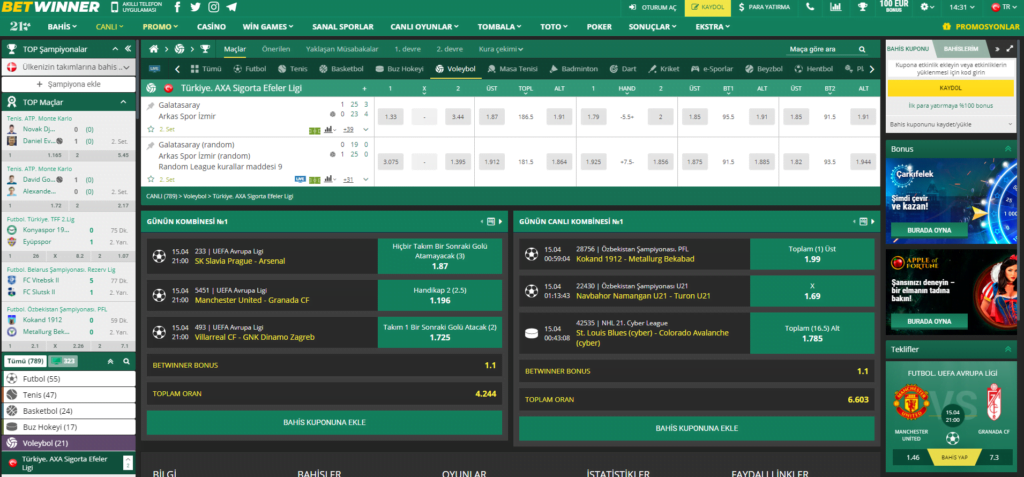Open the PROMOSYONLAR link
1024x477 pixels.
click(982, 27)
